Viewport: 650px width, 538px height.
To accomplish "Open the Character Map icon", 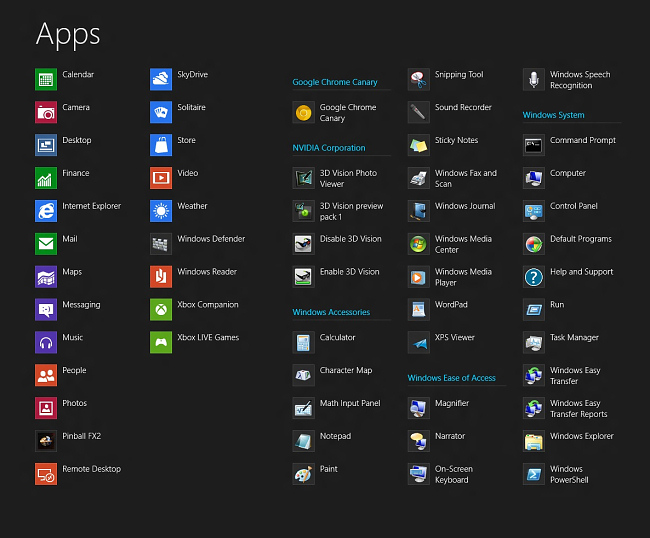I will coord(303,375).
